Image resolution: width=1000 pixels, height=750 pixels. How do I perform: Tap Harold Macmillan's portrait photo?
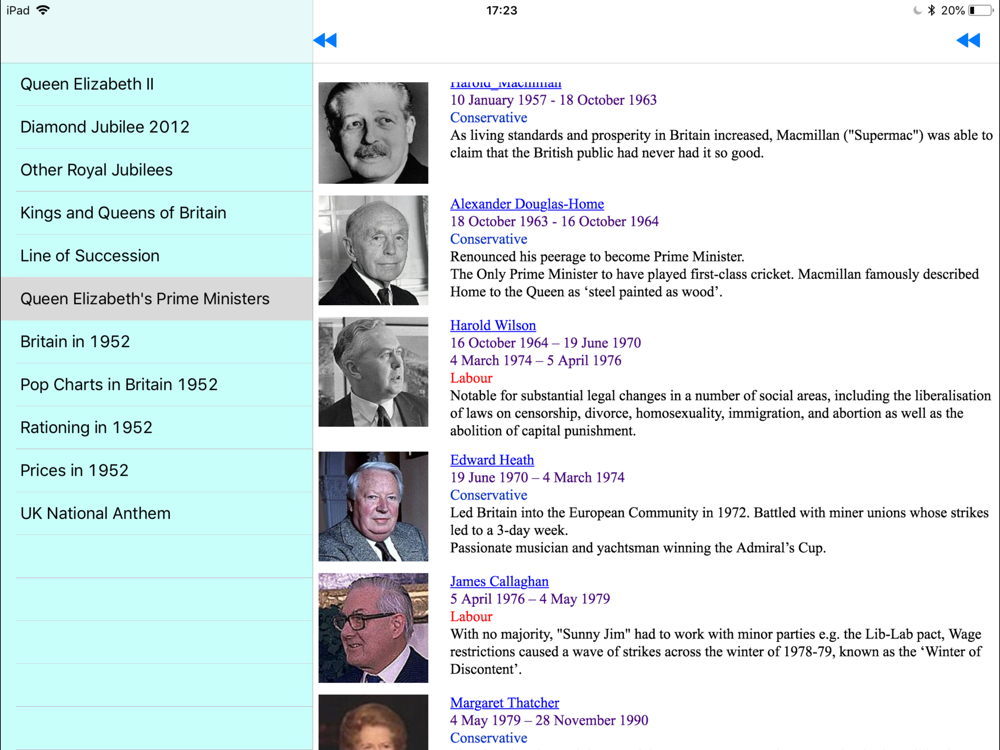click(374, 133)
